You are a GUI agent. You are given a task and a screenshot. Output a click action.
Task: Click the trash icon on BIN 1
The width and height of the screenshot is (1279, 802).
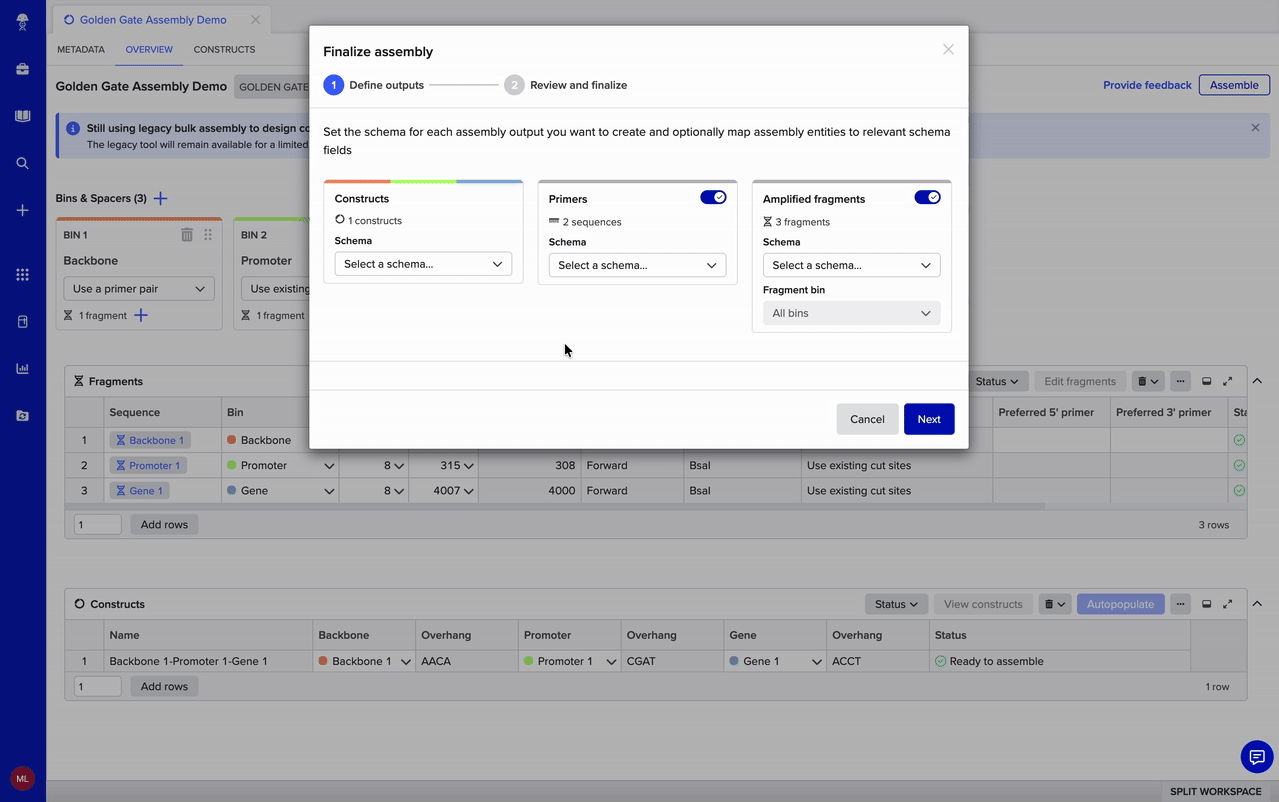[x=186, y=234]
